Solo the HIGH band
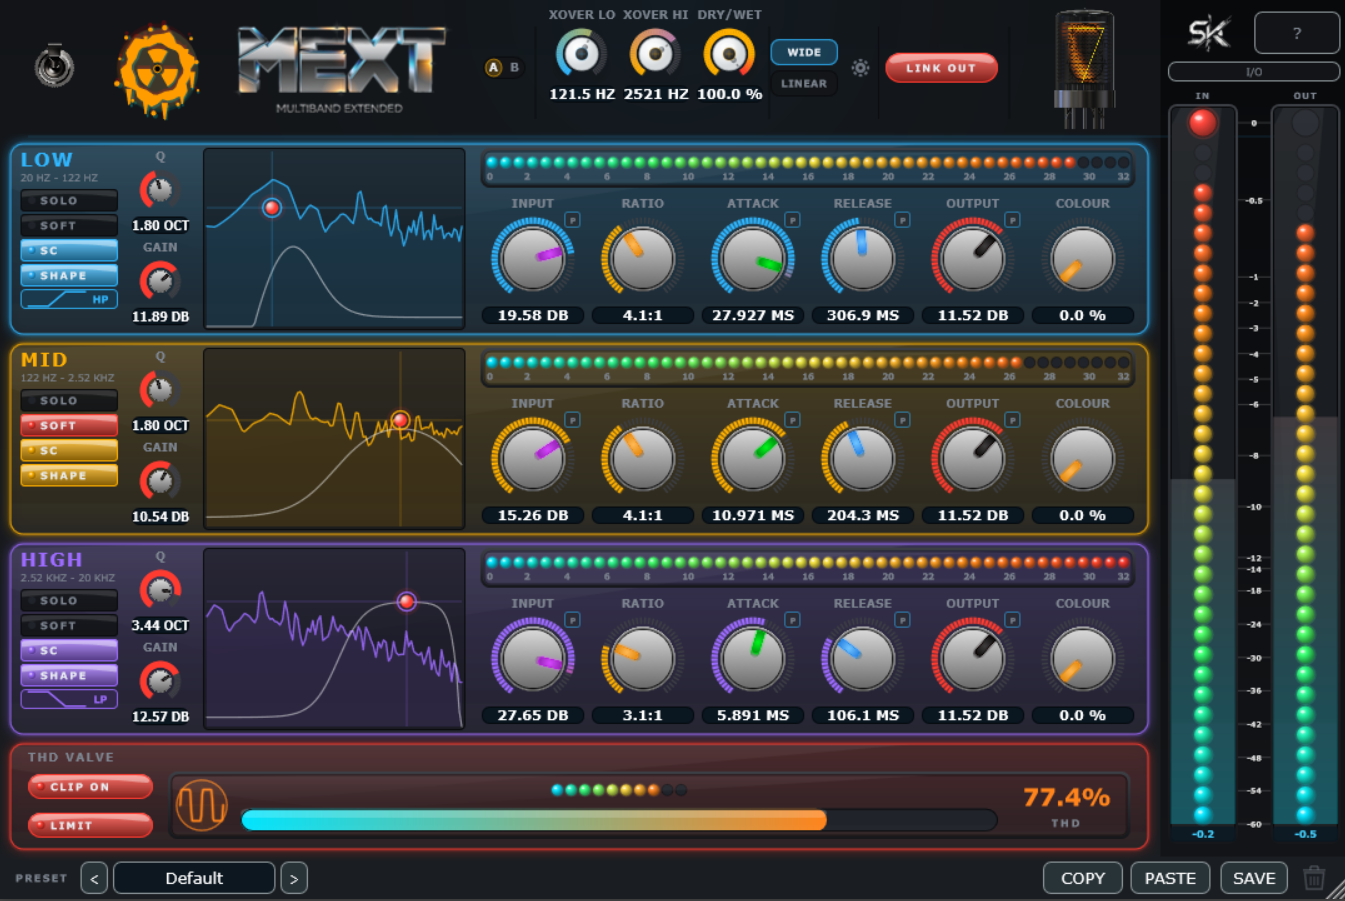The image size is (1345, 901). pyautogui.click(x=69, y=601)
